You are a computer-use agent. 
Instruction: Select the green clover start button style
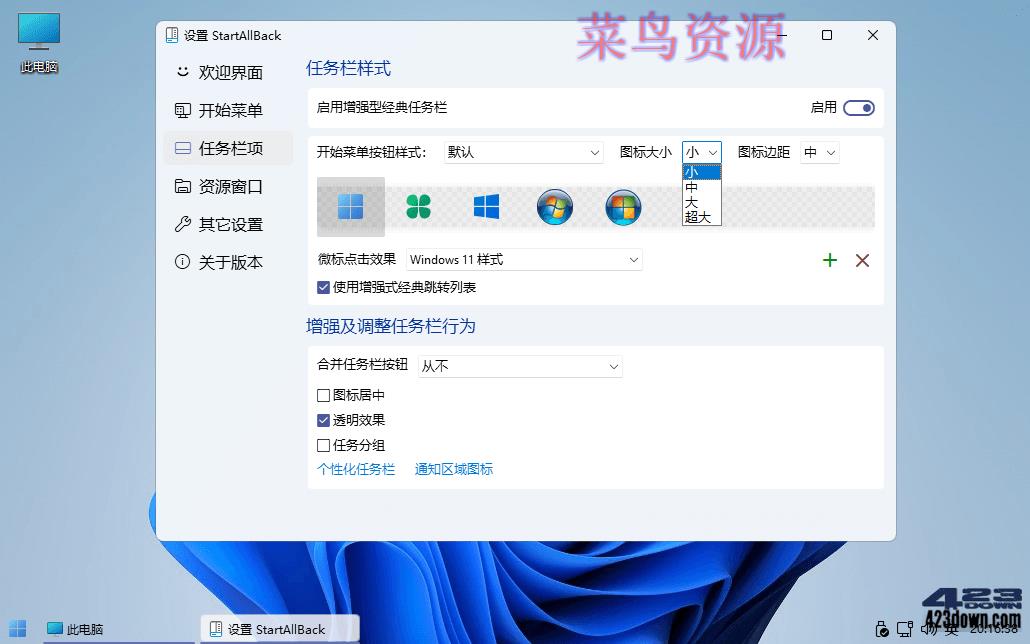point(418,207)
